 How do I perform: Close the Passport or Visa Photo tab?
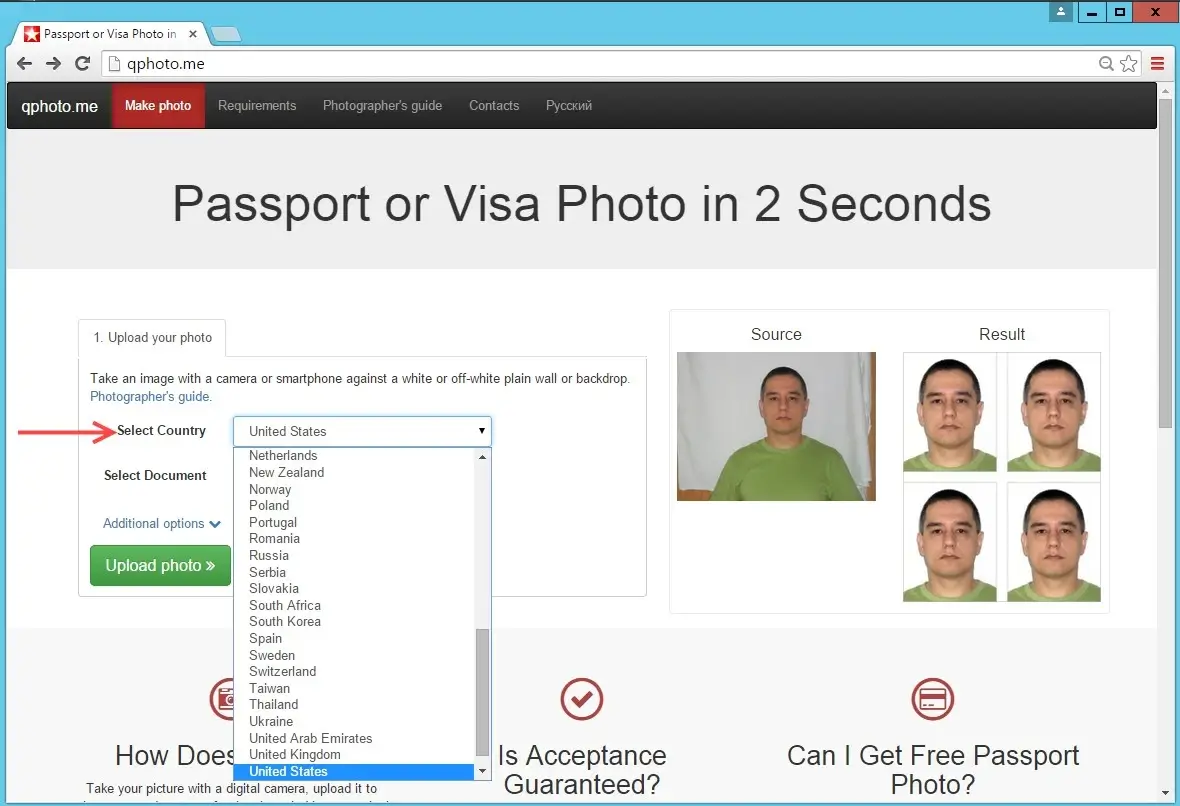[193, 34]
